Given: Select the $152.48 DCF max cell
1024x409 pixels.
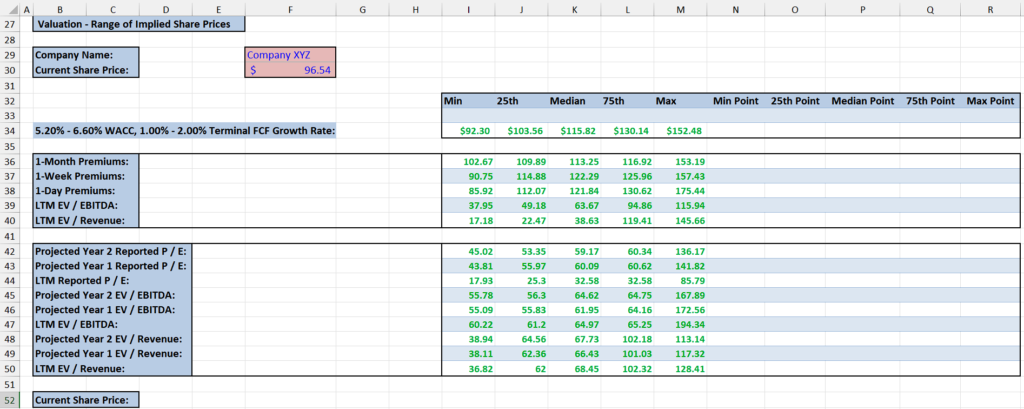Looking at the screenshot, I should pyautogui.click(x=680, y=131).
